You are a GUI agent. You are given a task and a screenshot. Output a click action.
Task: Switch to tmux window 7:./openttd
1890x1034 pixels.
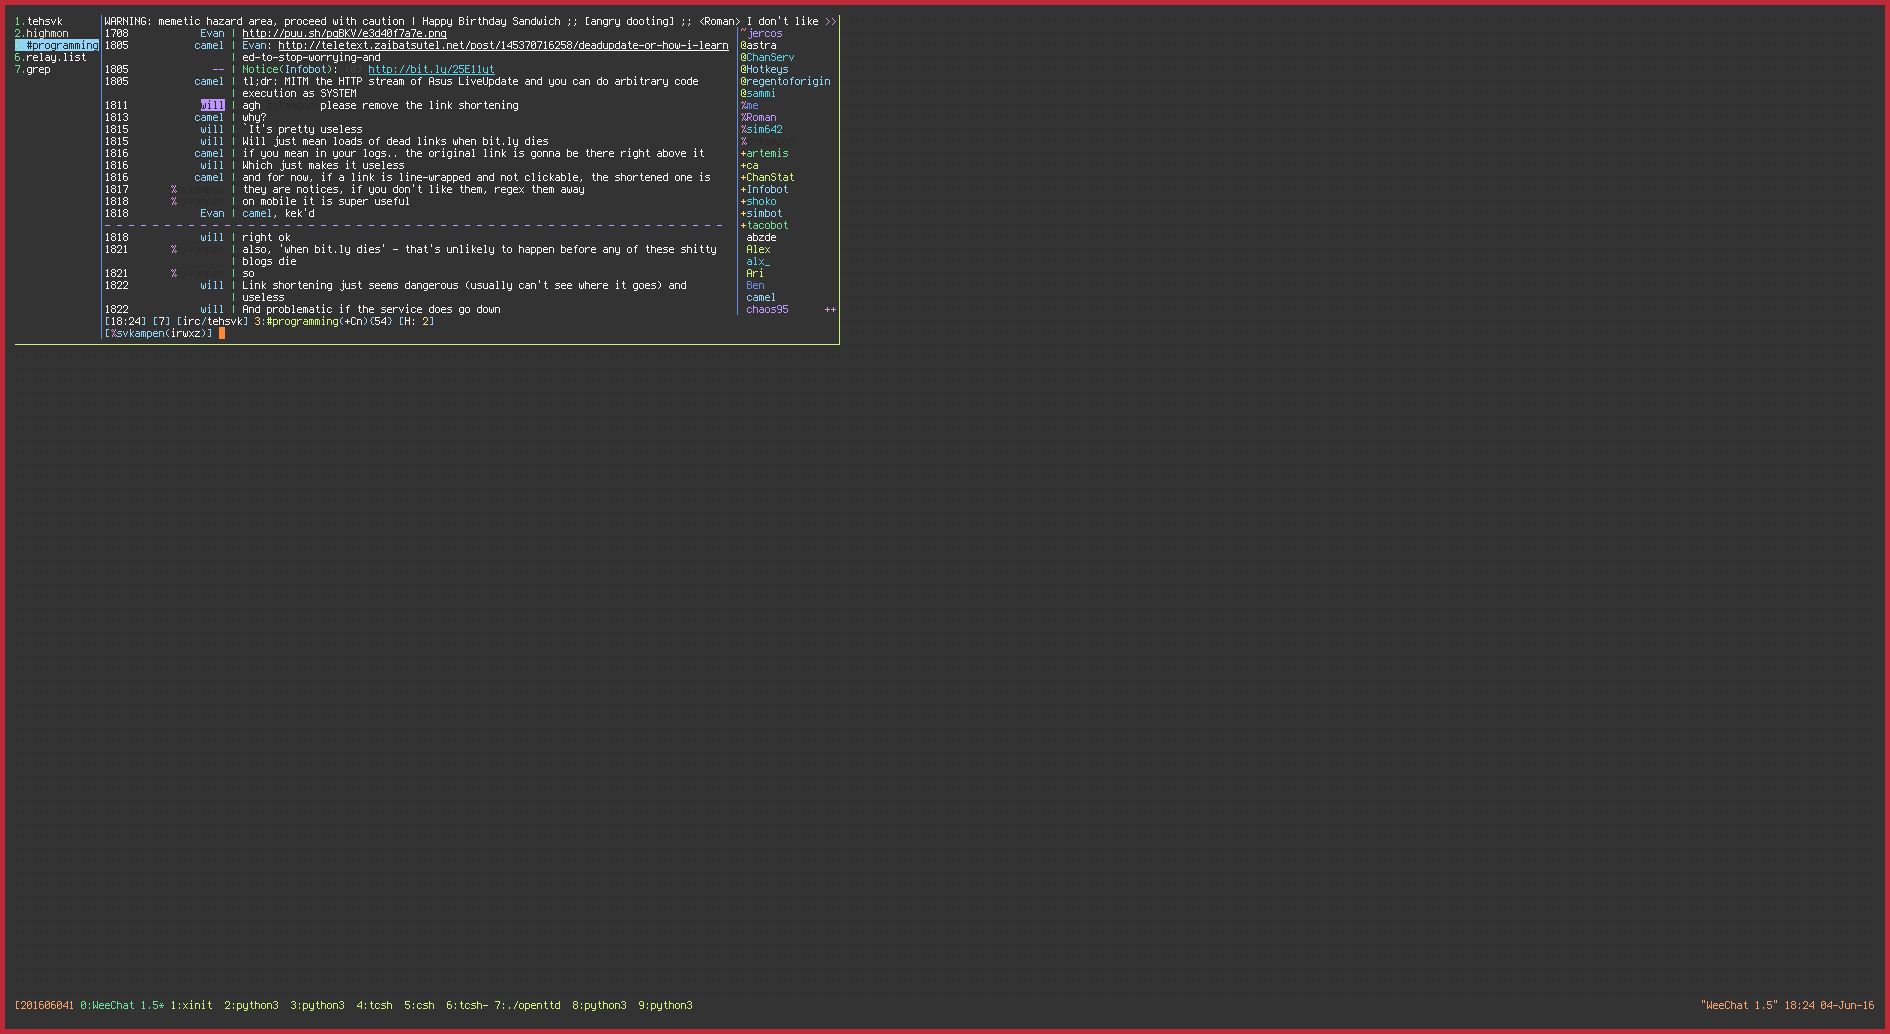pyautogui.click(x=527, y=1005)
